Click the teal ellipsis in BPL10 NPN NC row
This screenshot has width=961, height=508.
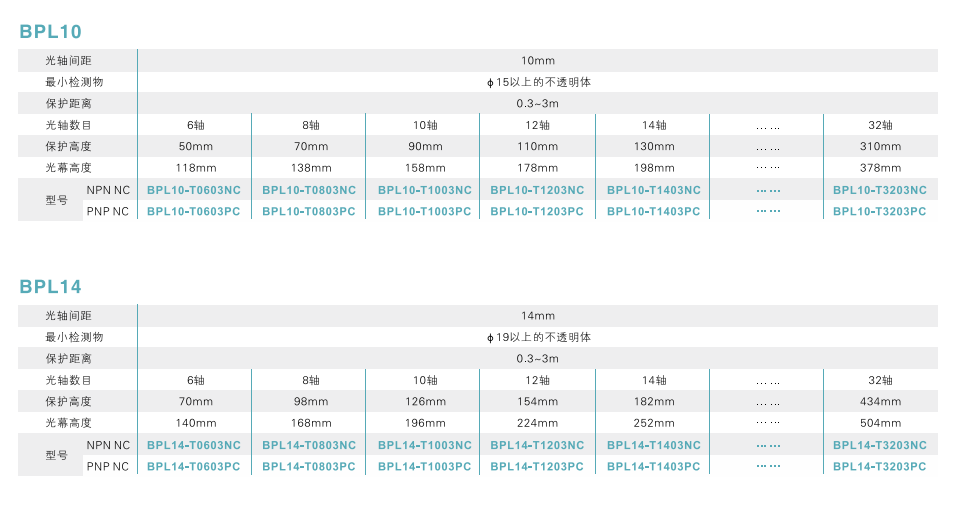point(768,190)
